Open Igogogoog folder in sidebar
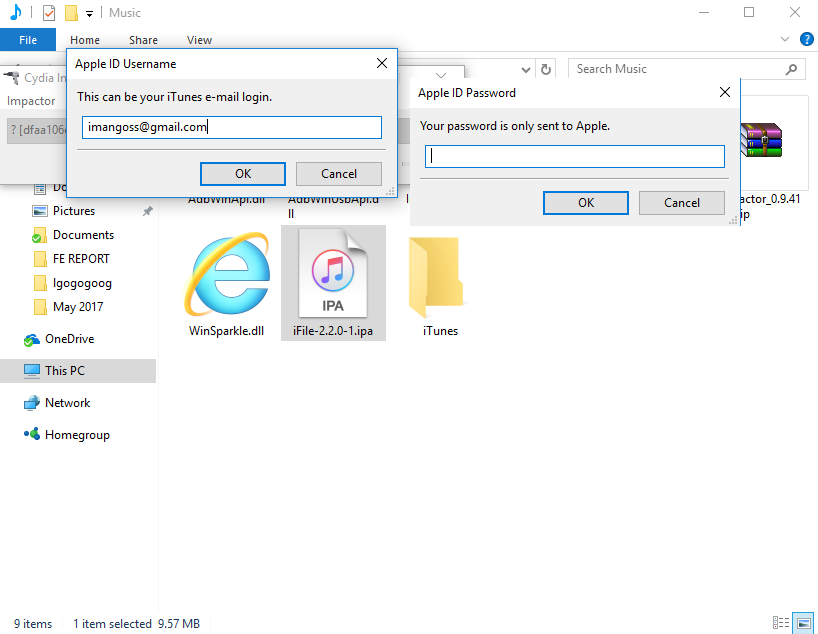The width and height of the screenshot is (818, 634). click(x=82, y=283)
